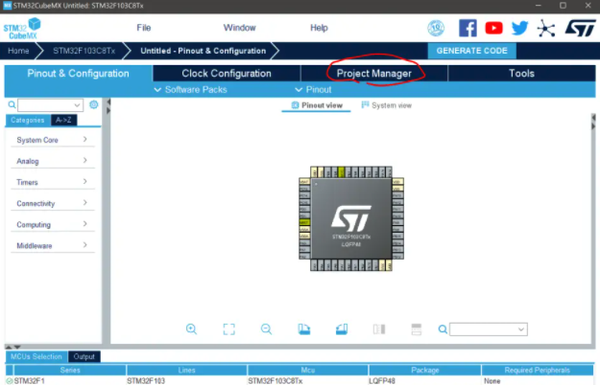Viewport: 600px width, 385px height.
Task: Open the Software Packs dropdown
Action: click(x=191, y=90)
